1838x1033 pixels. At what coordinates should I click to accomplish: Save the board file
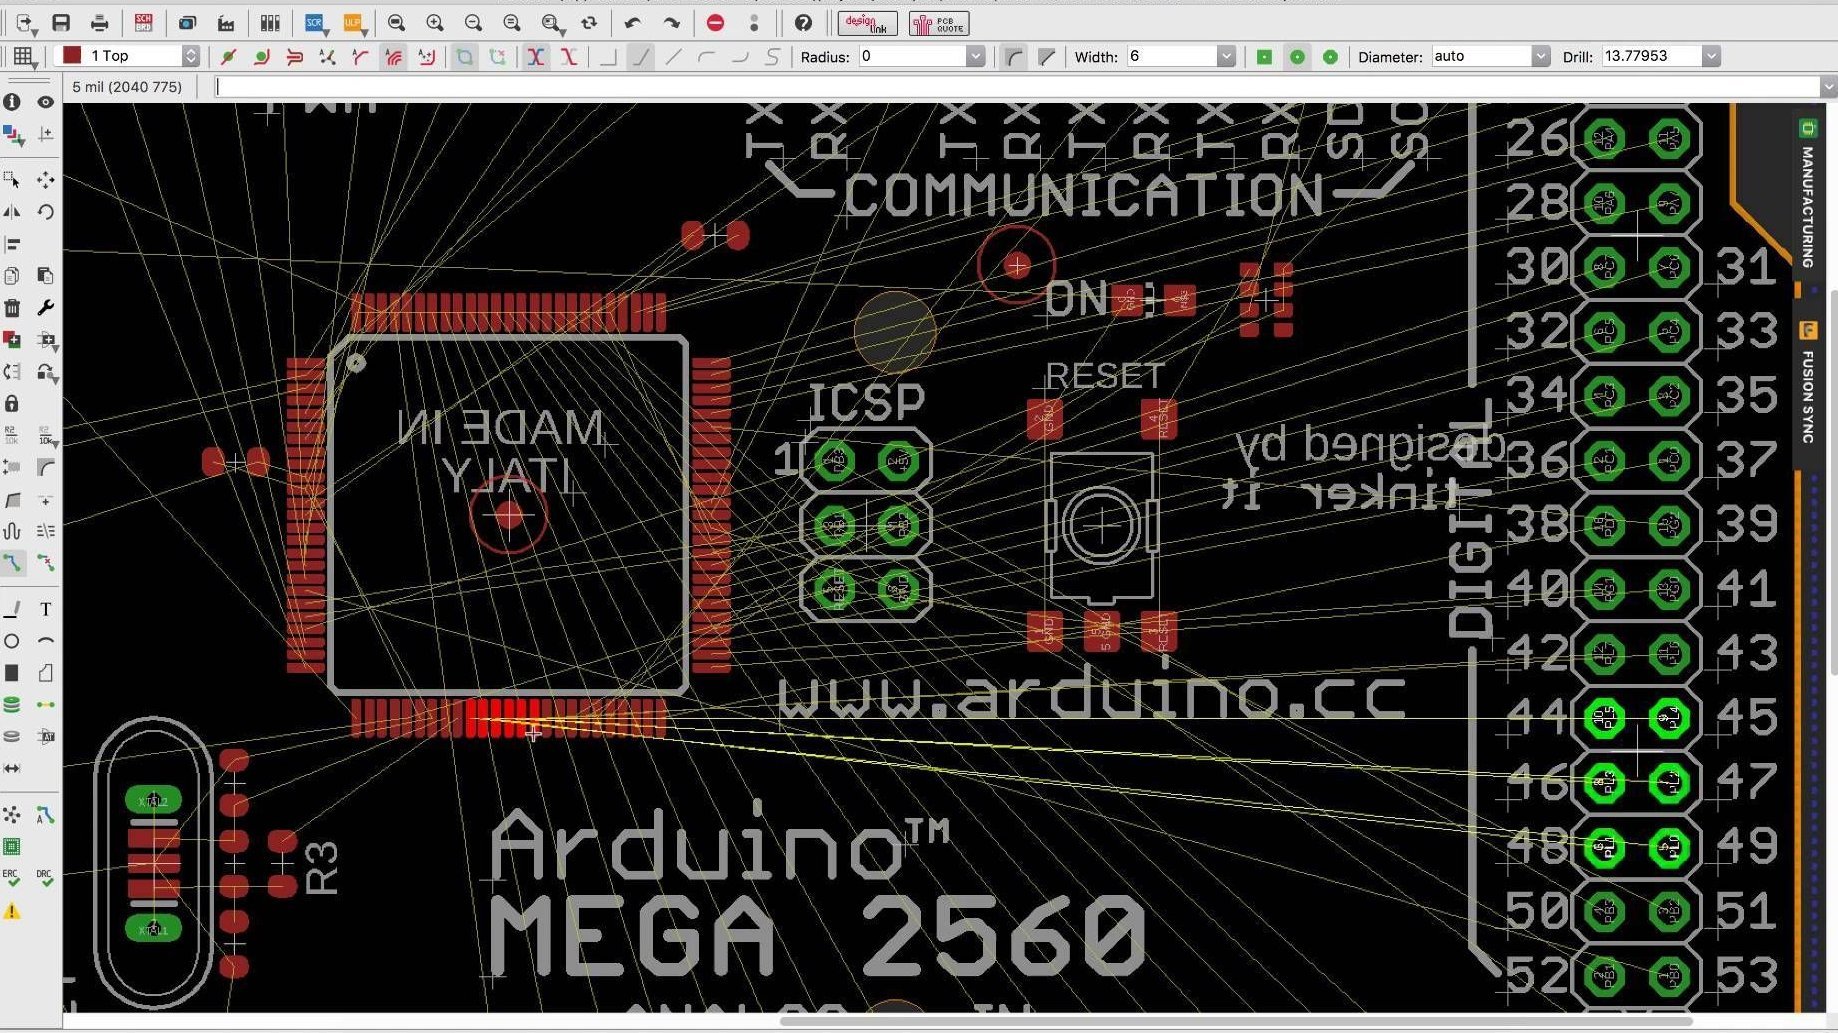(61, 22)
